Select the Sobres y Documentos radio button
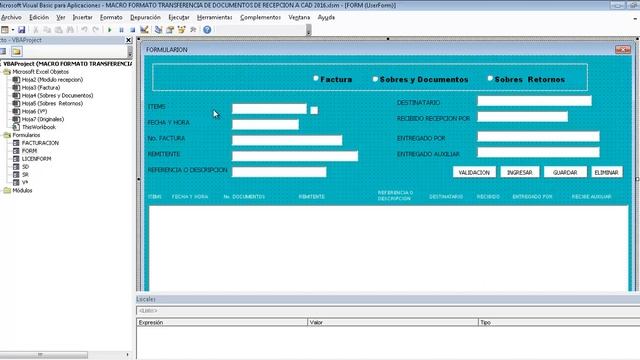Screen dimensions: 640x360 [375, 79]
